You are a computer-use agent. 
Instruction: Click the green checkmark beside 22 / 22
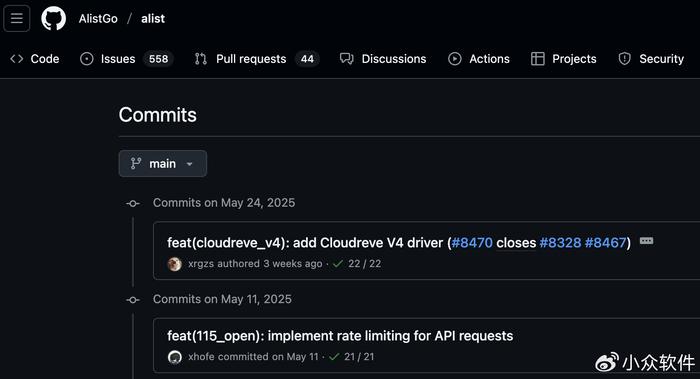click(x=338, y=264)
